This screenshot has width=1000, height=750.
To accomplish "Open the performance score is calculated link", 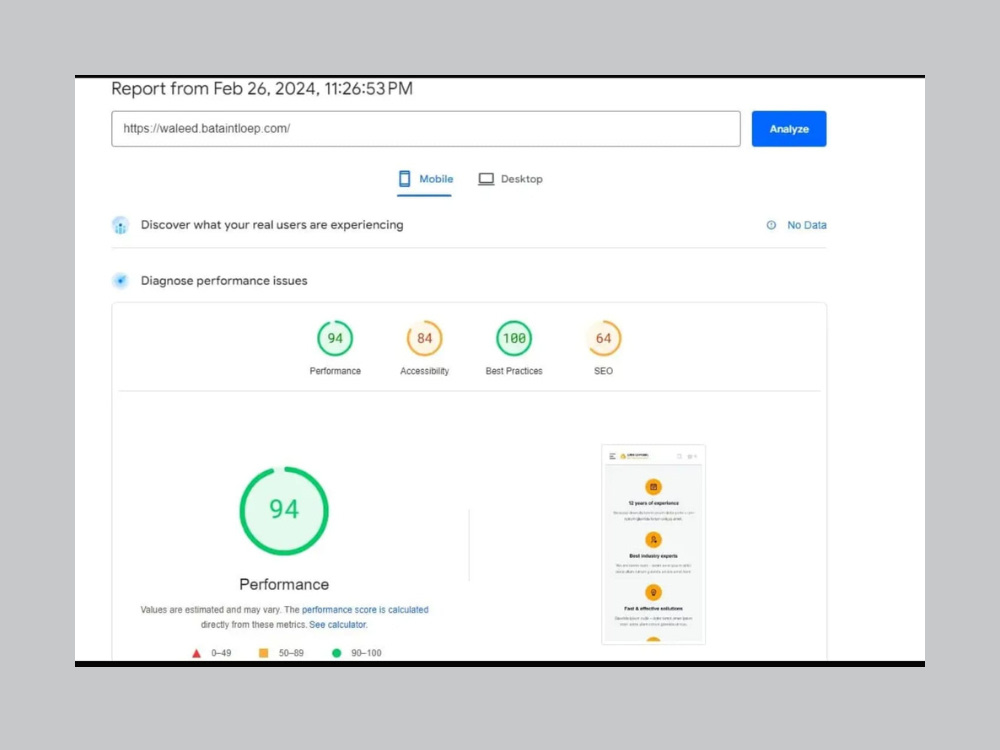I will 365,610.
